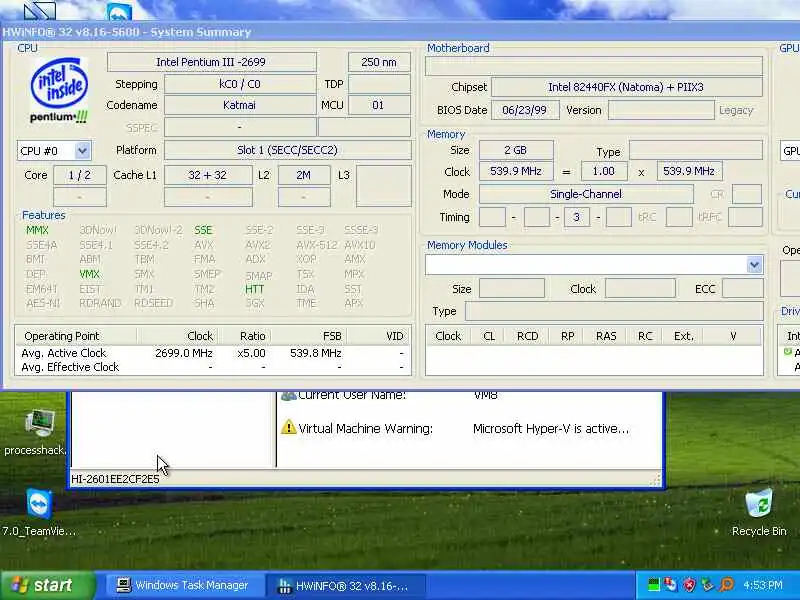
Task: Click the Microsoft Hyper-V is active text
Action: [x=551, y=429]
